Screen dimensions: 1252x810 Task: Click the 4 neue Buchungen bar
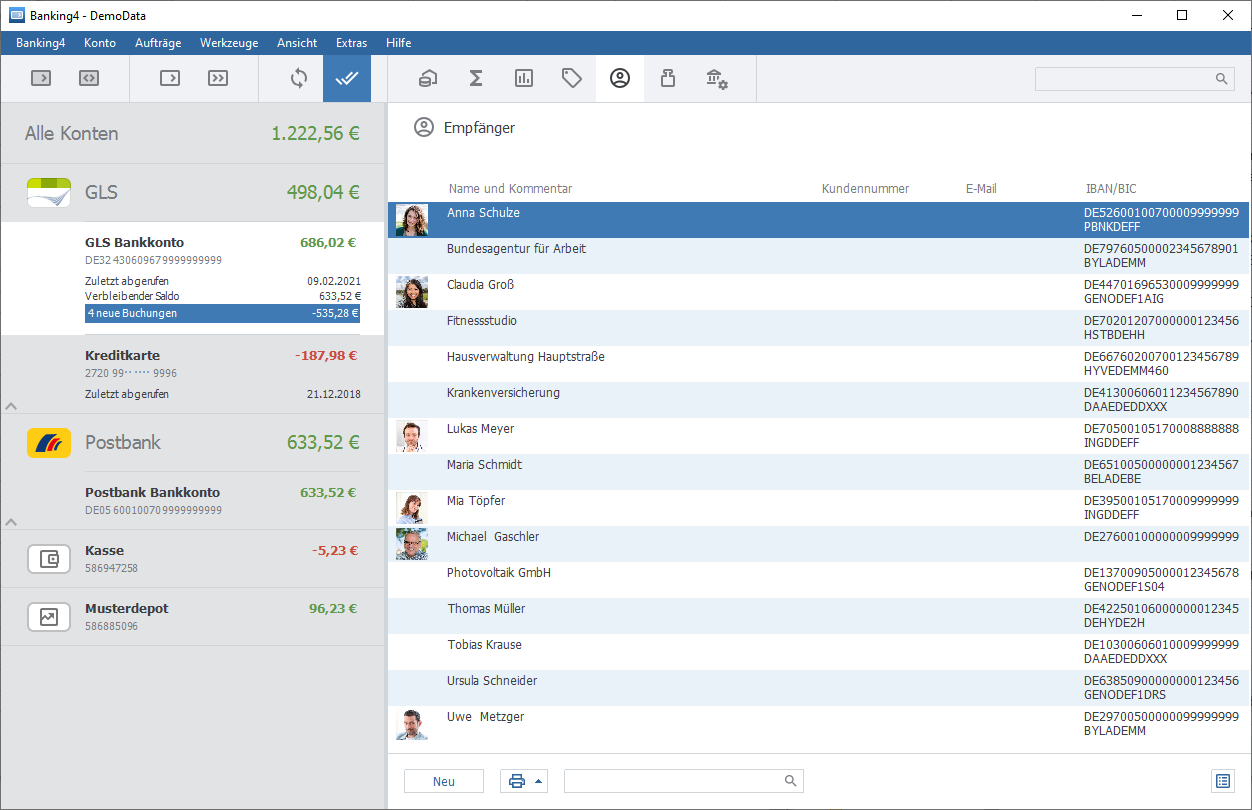coord(222,313)
